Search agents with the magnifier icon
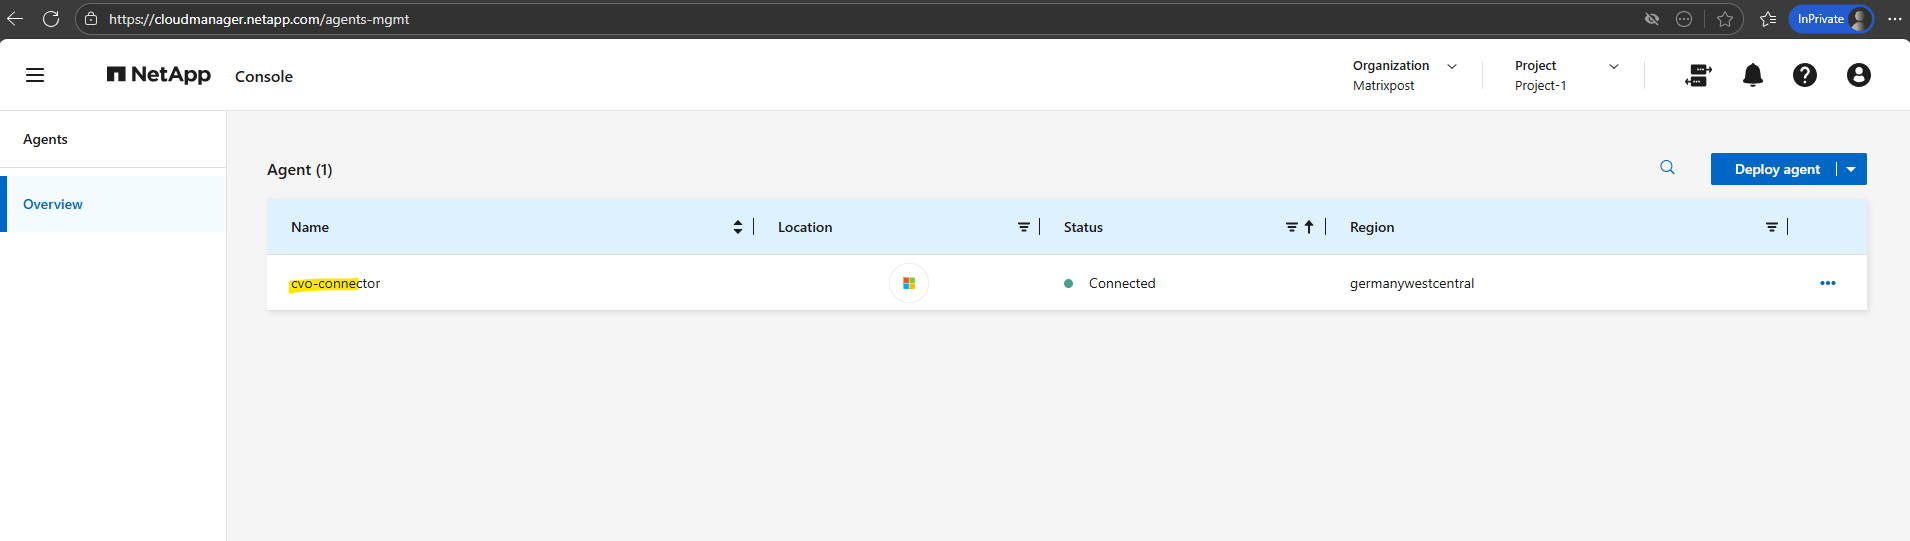The height and width of the screenshot is (541, 1910). (1667, 168)
